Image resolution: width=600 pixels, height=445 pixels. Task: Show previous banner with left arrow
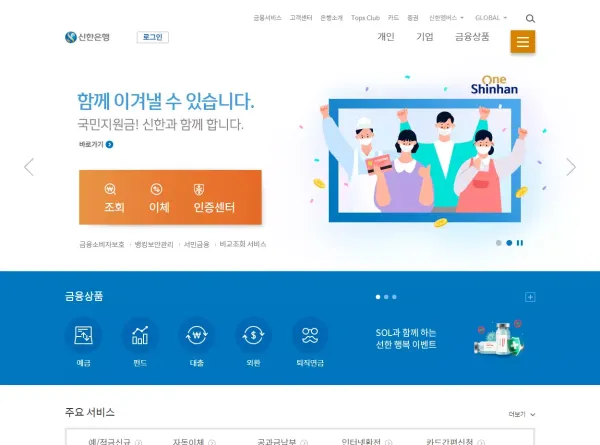[x=29, y=167]
